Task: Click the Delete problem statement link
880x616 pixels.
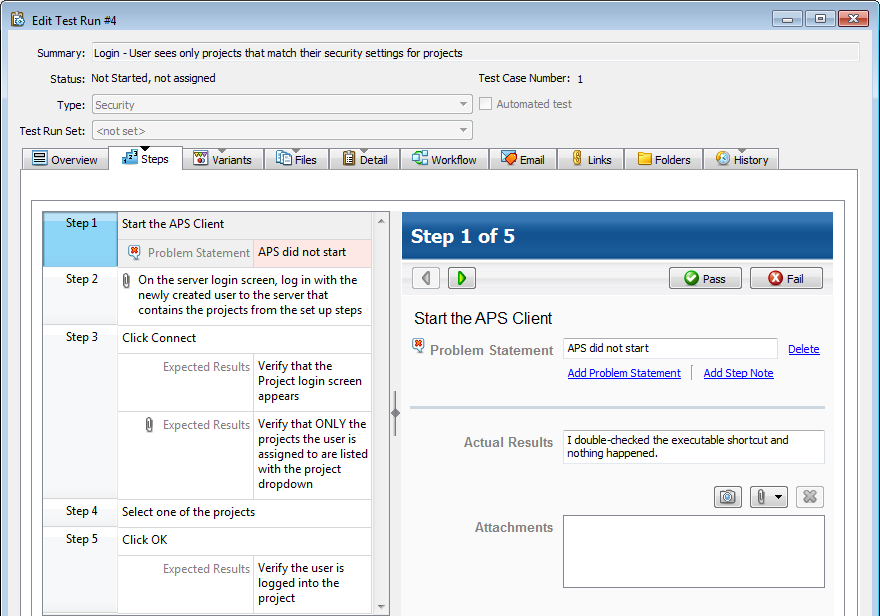Action: pos(803,349)
